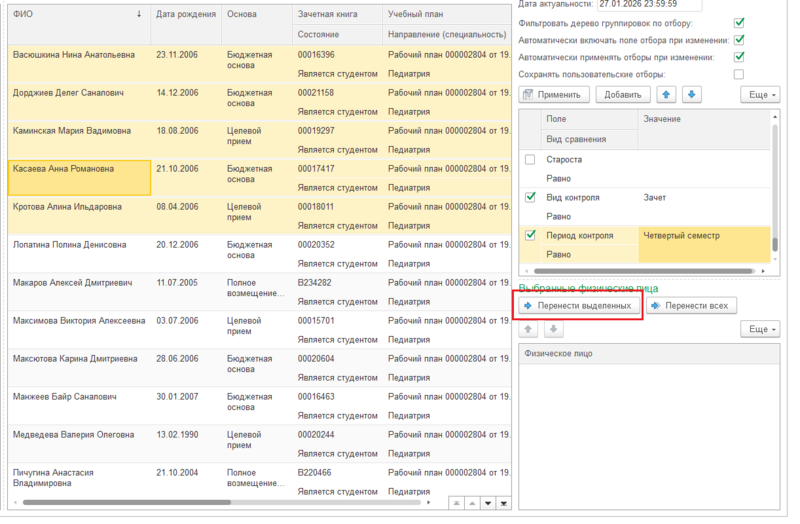
Task: Open the 'Еще' menu above Физическое лицо list
Action: pyautogui.click(x=761, y=329)
